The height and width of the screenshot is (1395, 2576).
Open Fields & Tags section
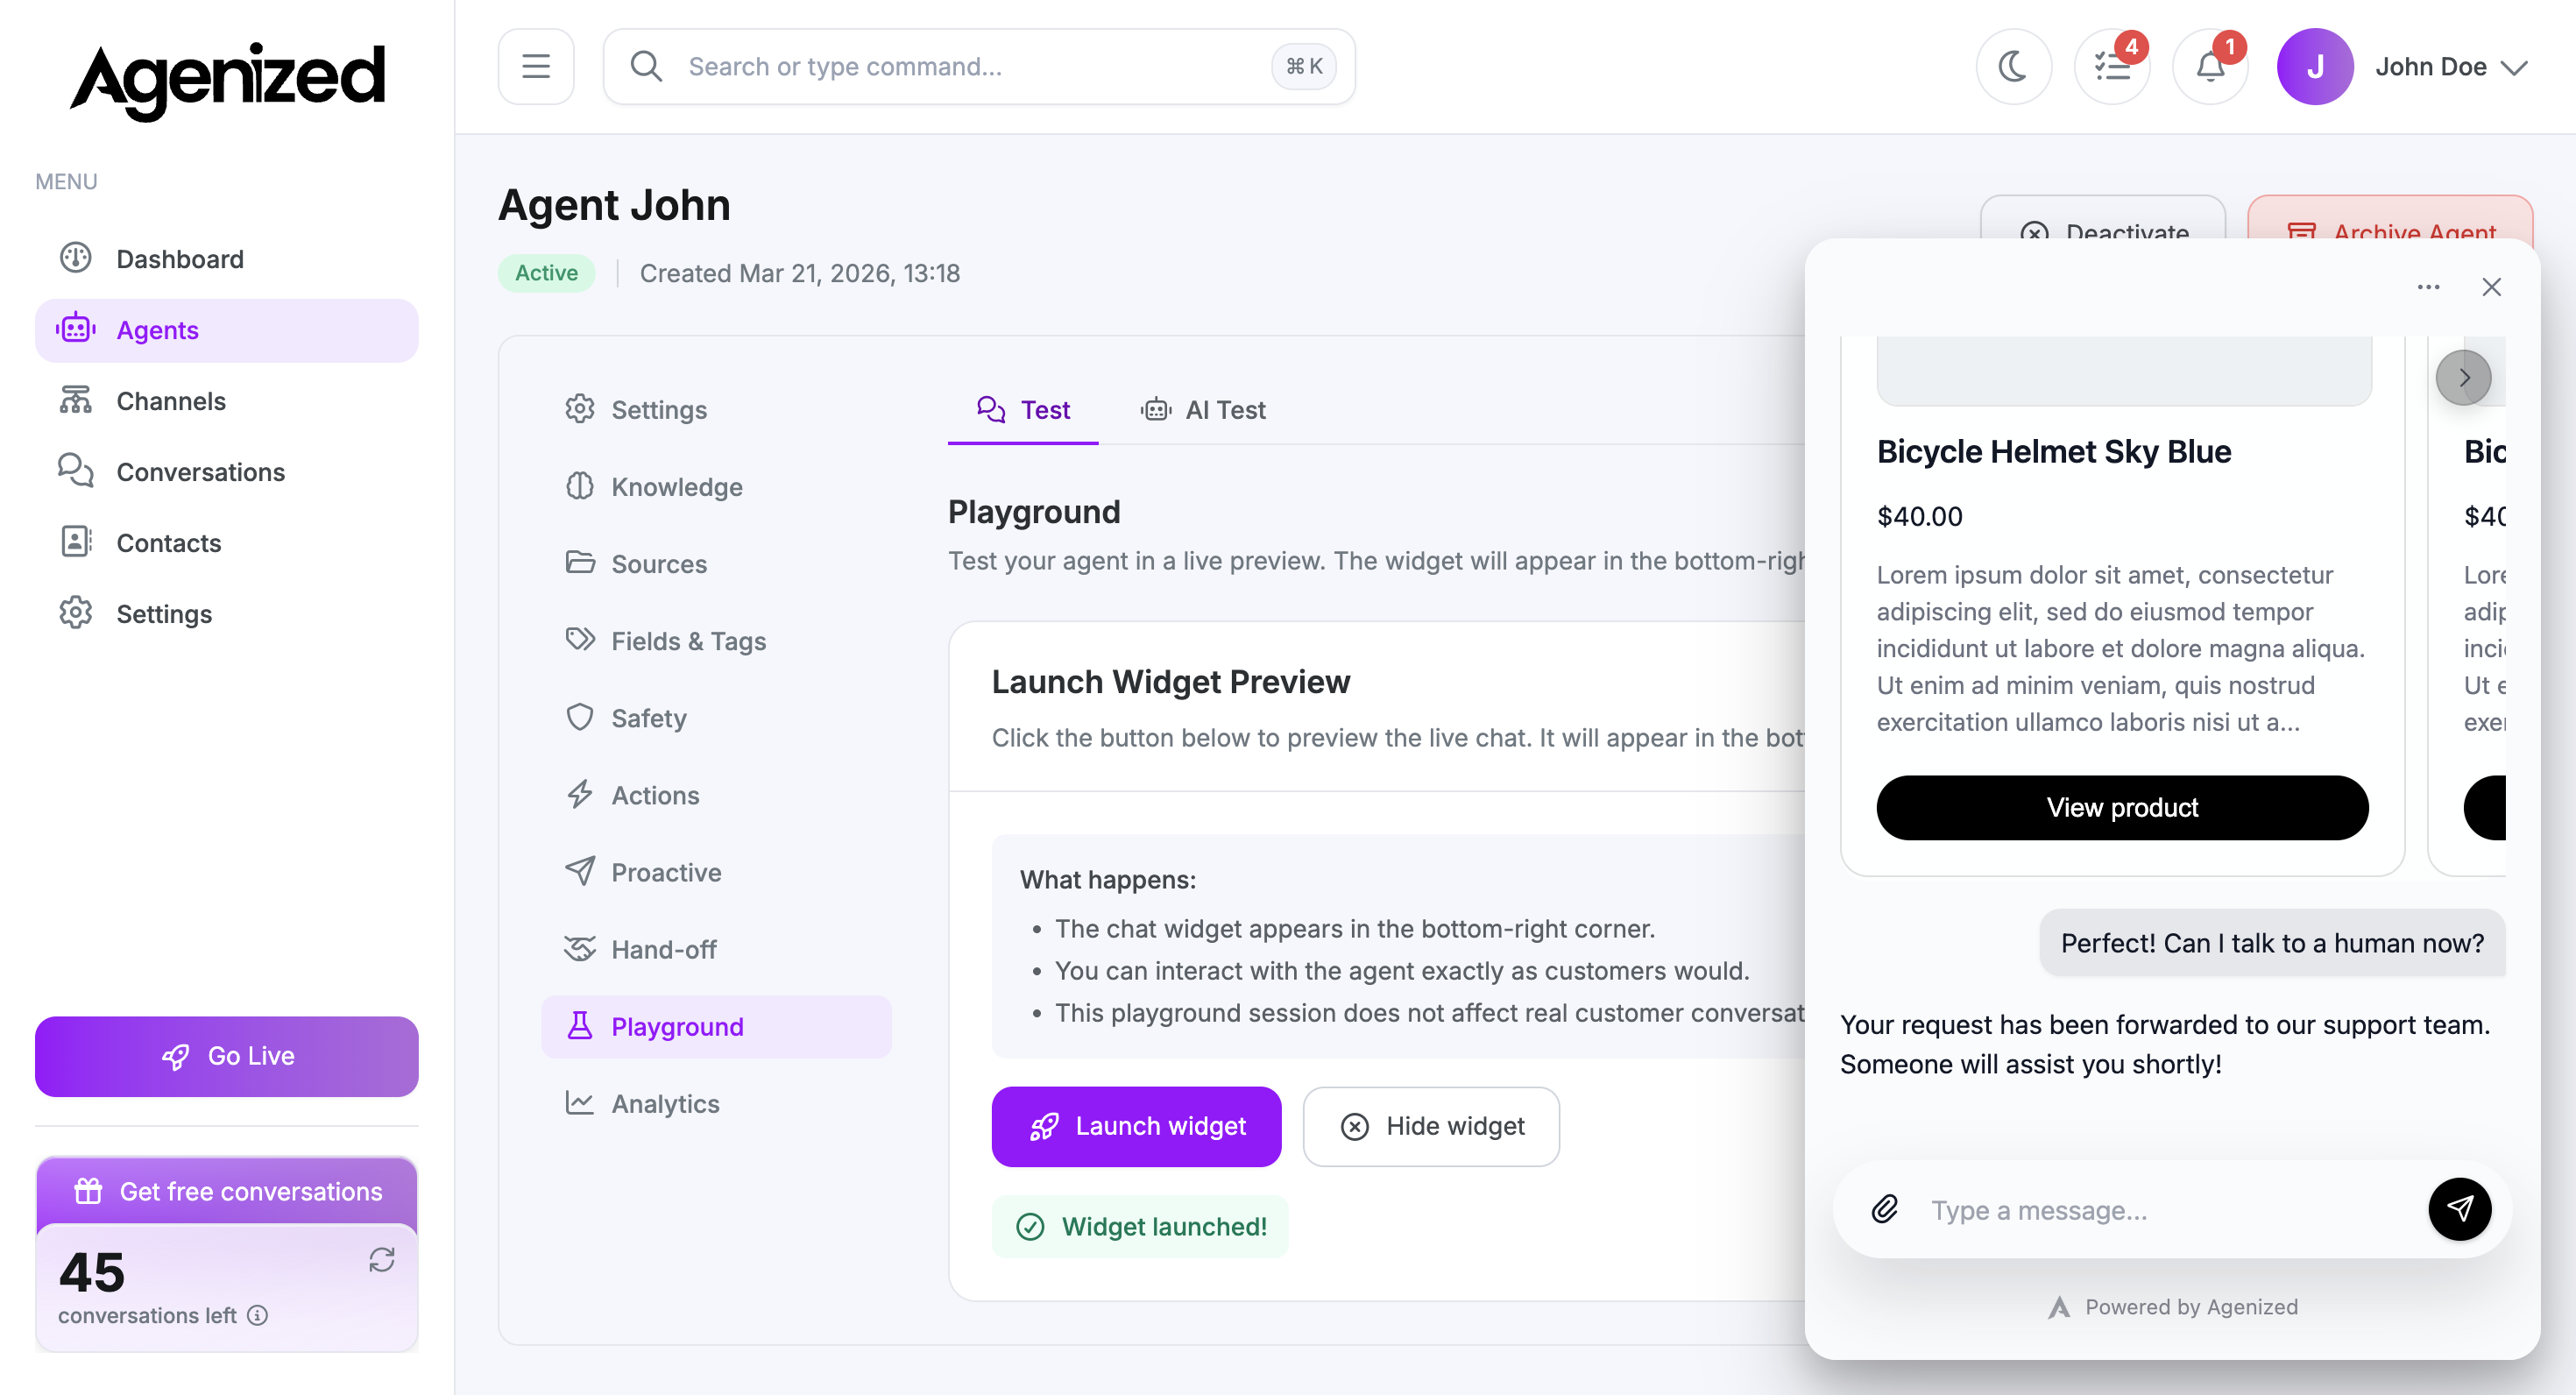coord(716,641)
